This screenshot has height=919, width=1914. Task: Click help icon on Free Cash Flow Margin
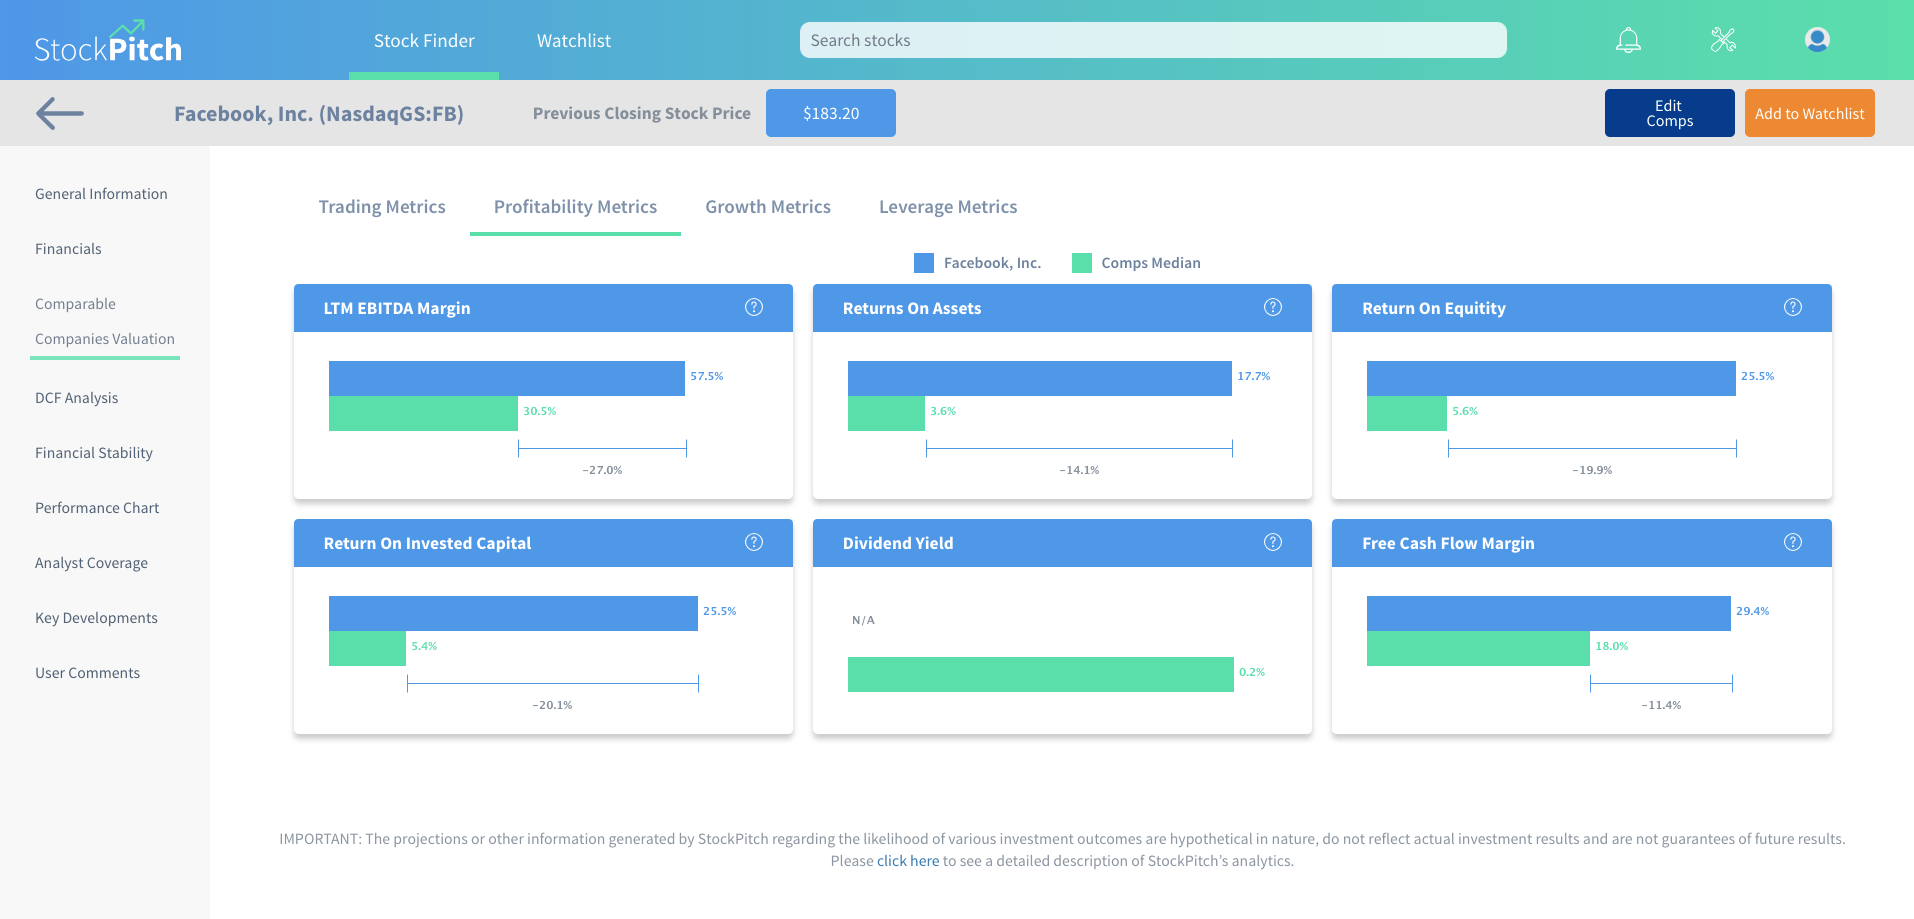[x=1793, y=542]
